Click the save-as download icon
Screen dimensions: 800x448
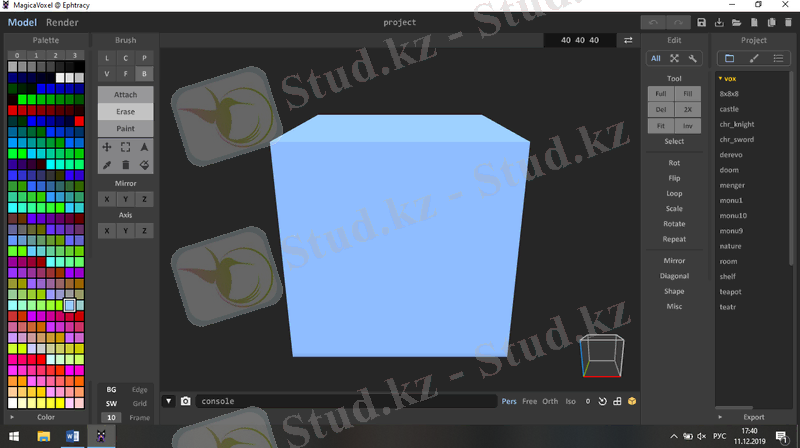[x=719, y=22]
